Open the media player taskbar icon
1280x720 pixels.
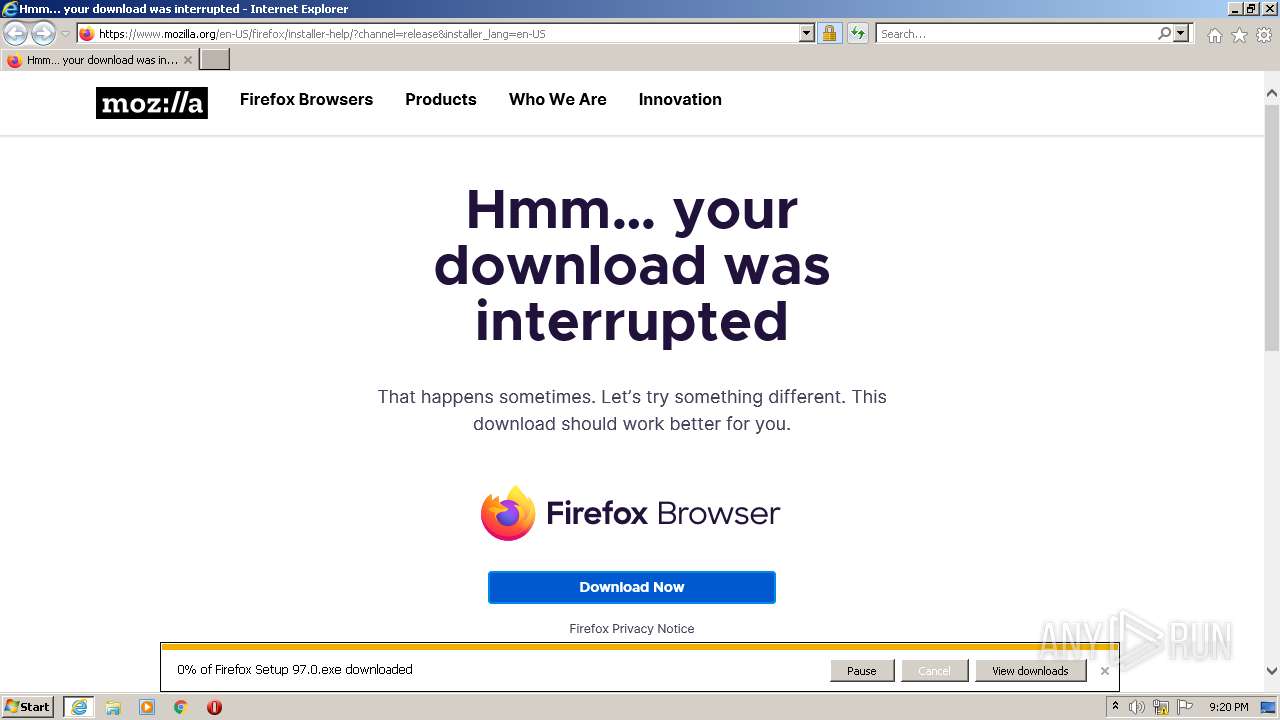coord(147,707)
